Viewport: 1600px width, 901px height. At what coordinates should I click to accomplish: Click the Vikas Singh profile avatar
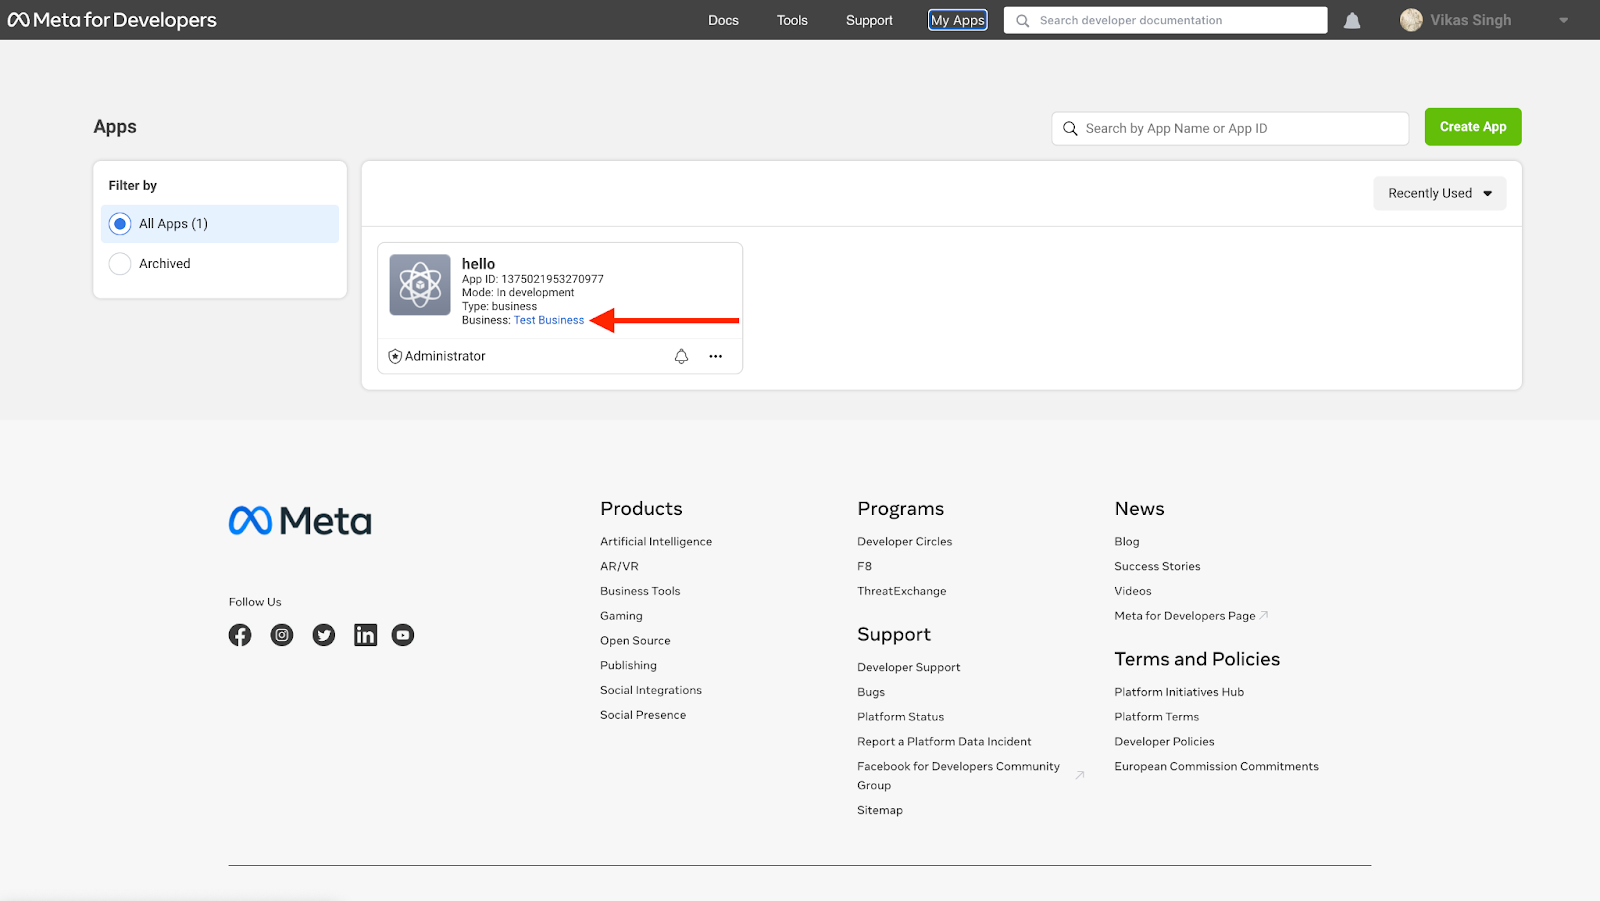click(1411, 20)
